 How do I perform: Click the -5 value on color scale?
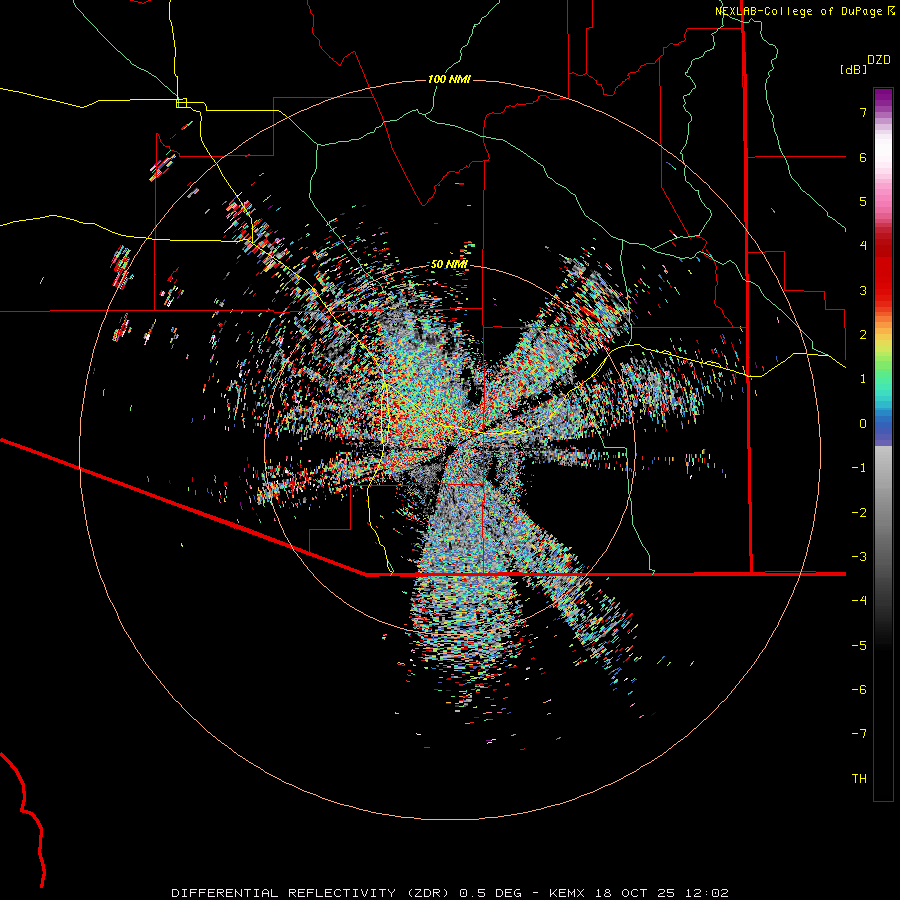pos(859,646)
